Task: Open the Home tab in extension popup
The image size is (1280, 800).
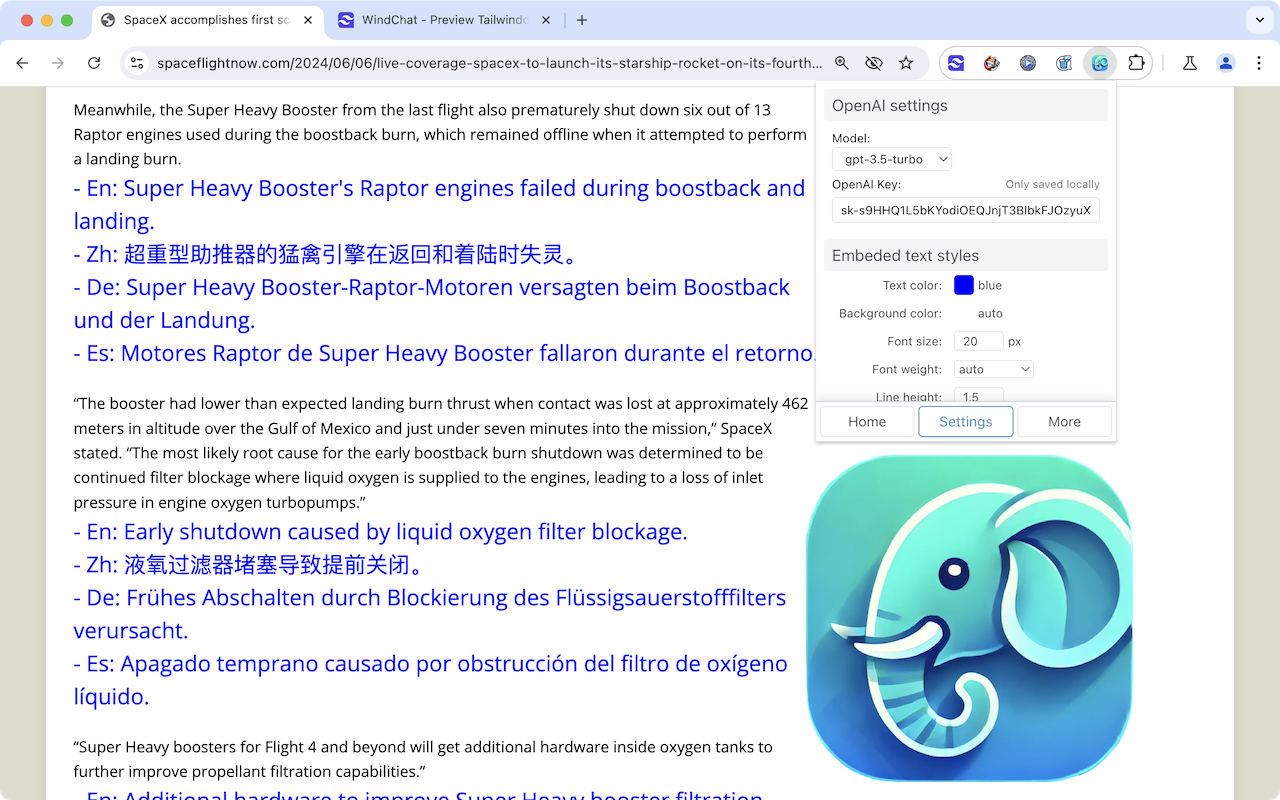Action: click(867, 422)
